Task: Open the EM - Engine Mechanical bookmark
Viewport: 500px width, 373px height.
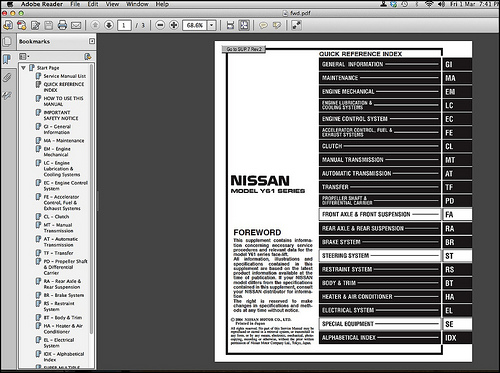Action: coord(57,152)
